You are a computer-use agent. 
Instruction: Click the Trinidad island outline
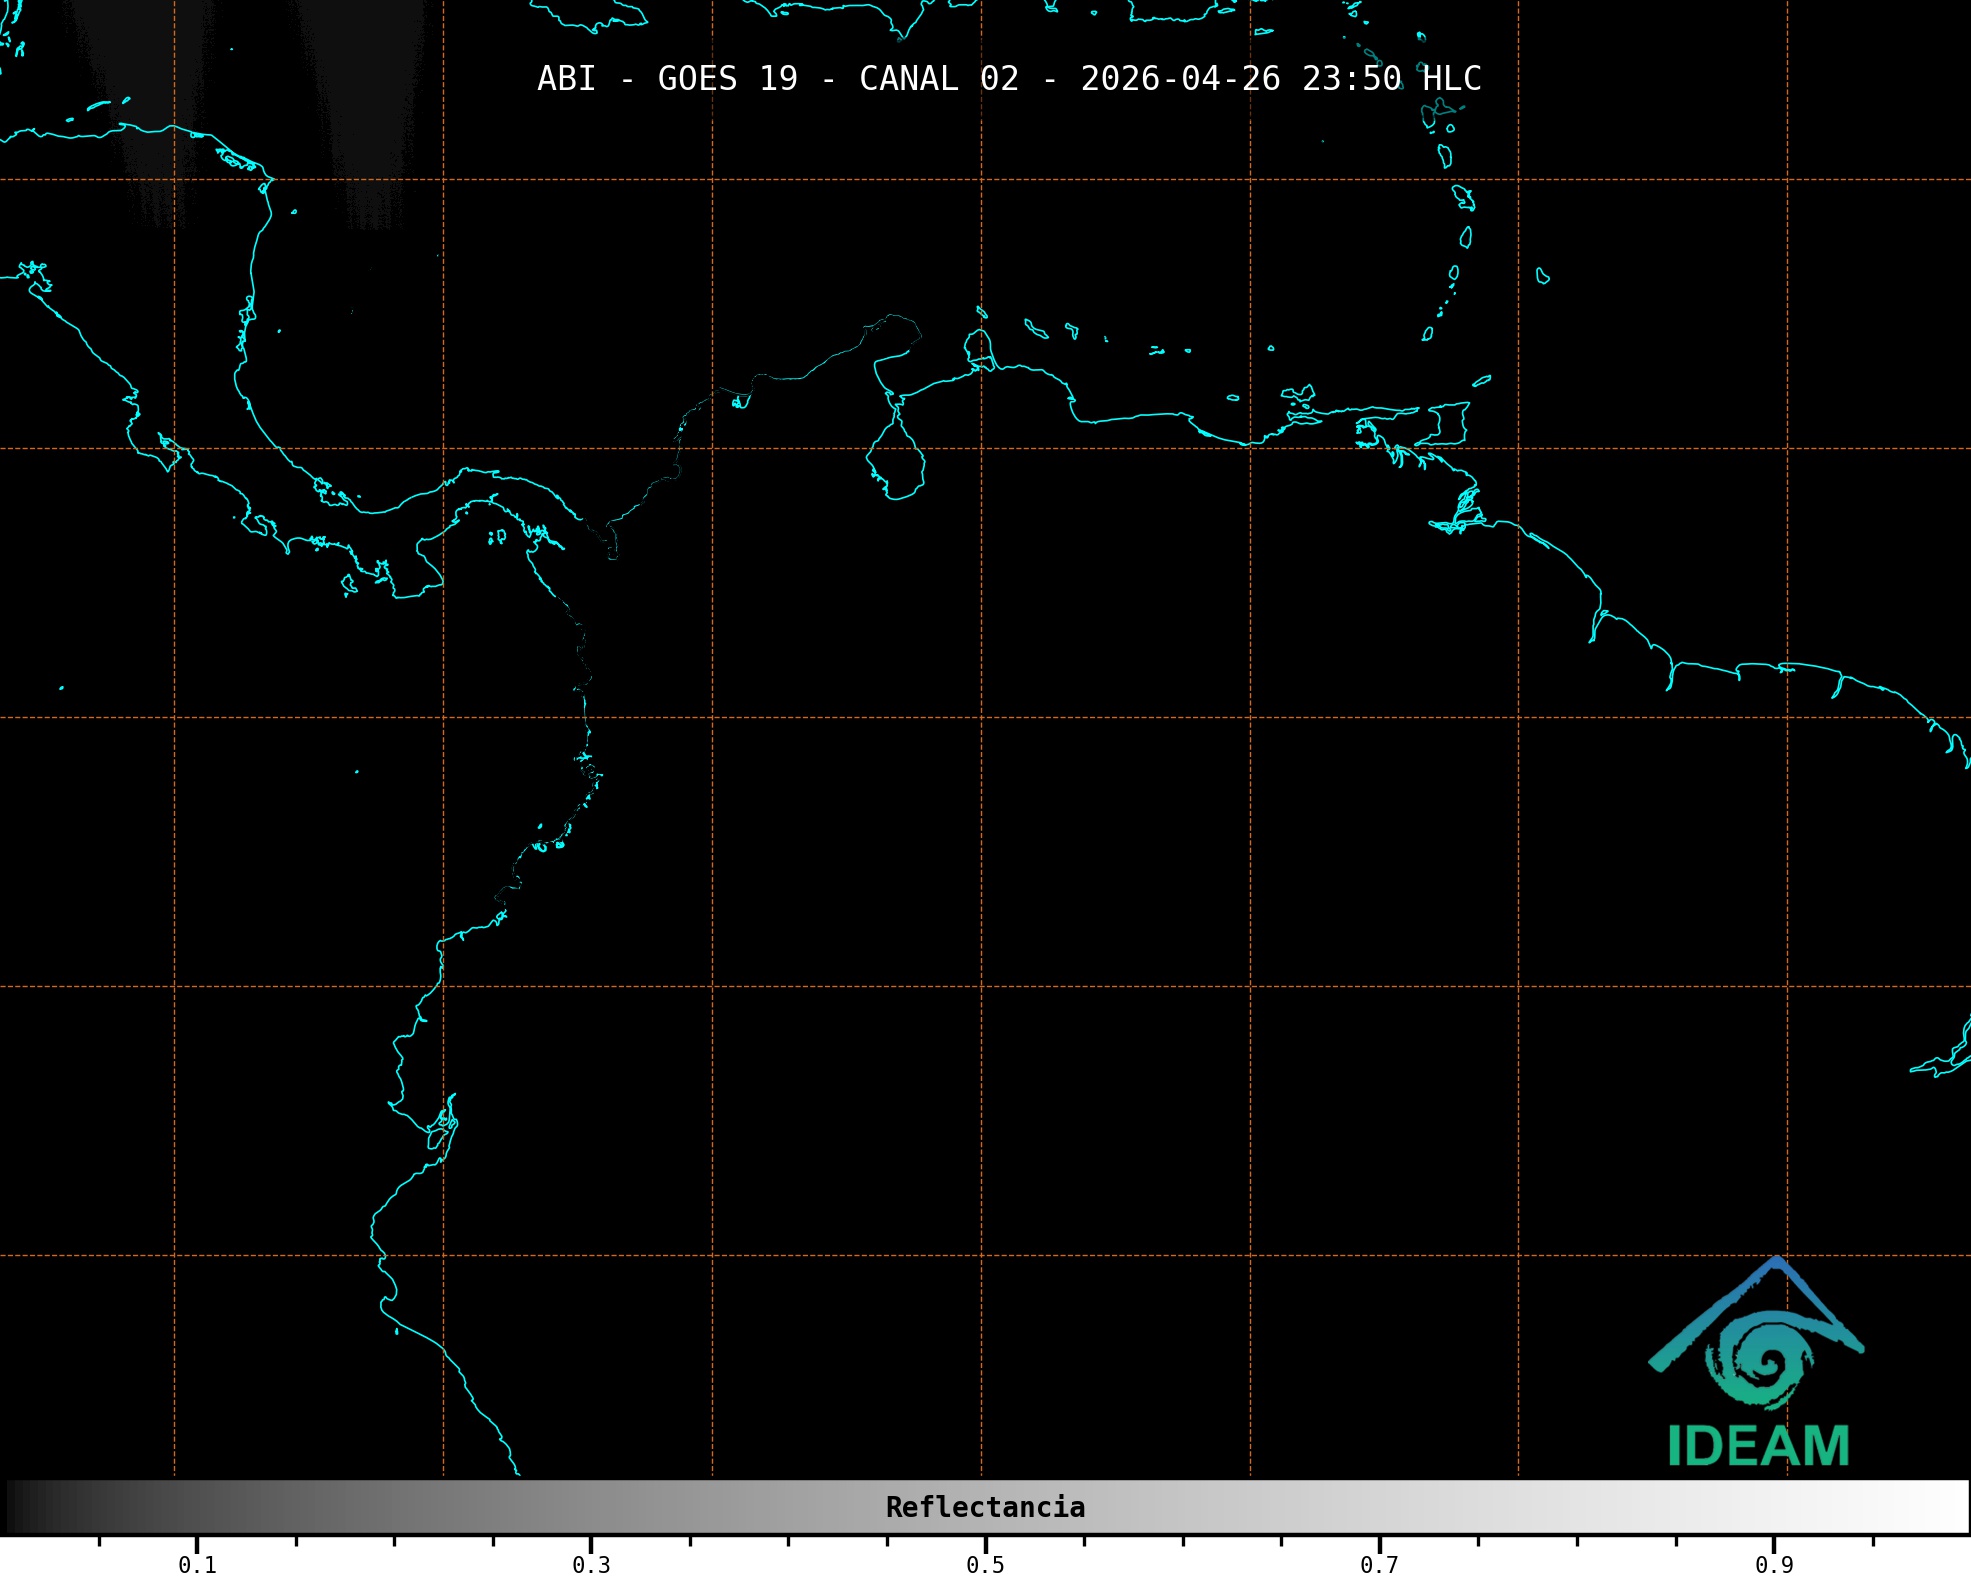[x=1448, y=423]
